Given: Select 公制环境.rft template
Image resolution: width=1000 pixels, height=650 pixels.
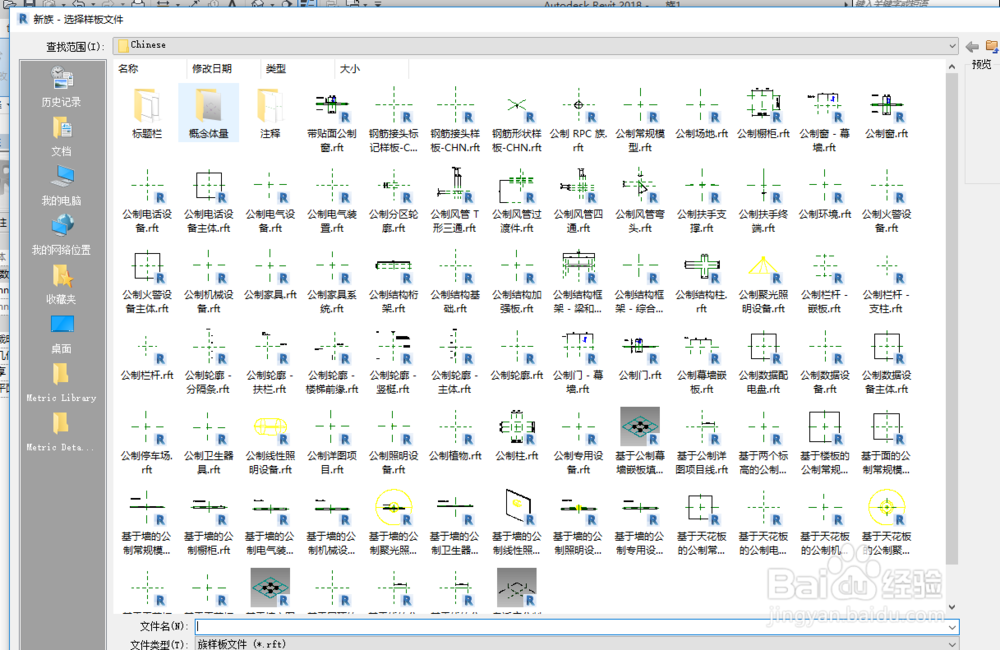Looking at the screenshot, I should 825,194.
